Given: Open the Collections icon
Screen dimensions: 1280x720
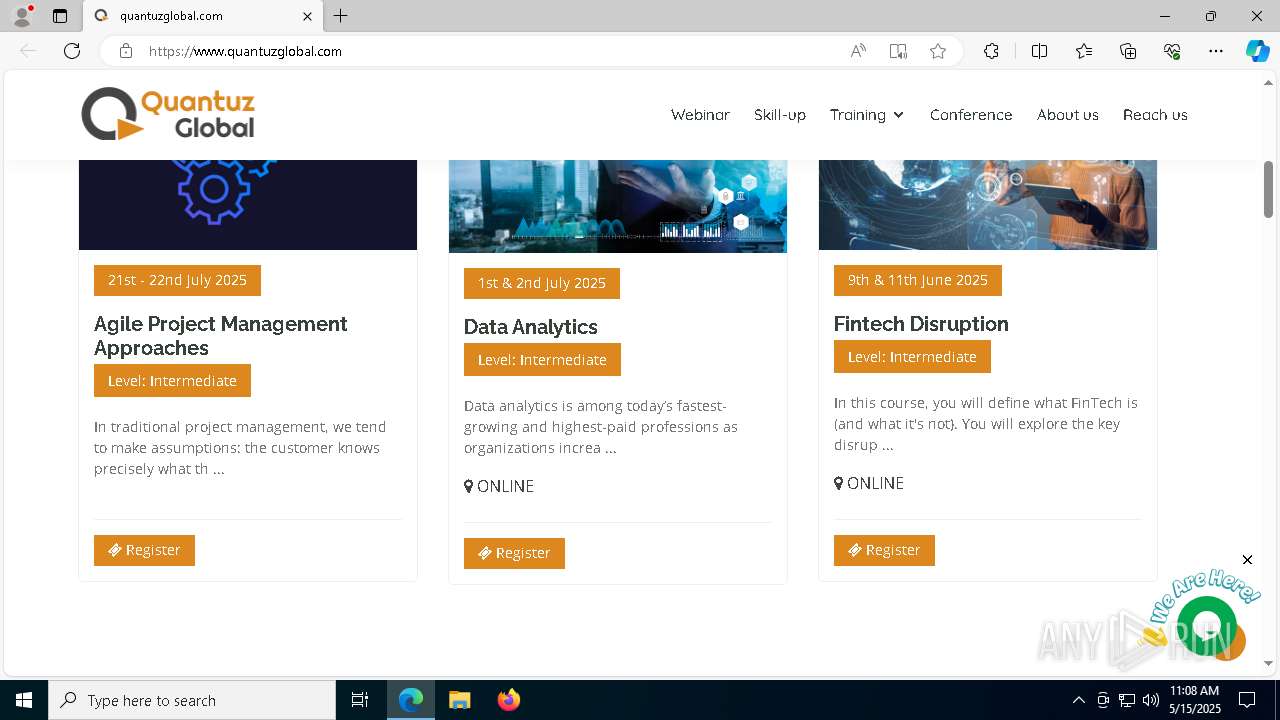Looking at the screenshot, I should coord(1128,51).
